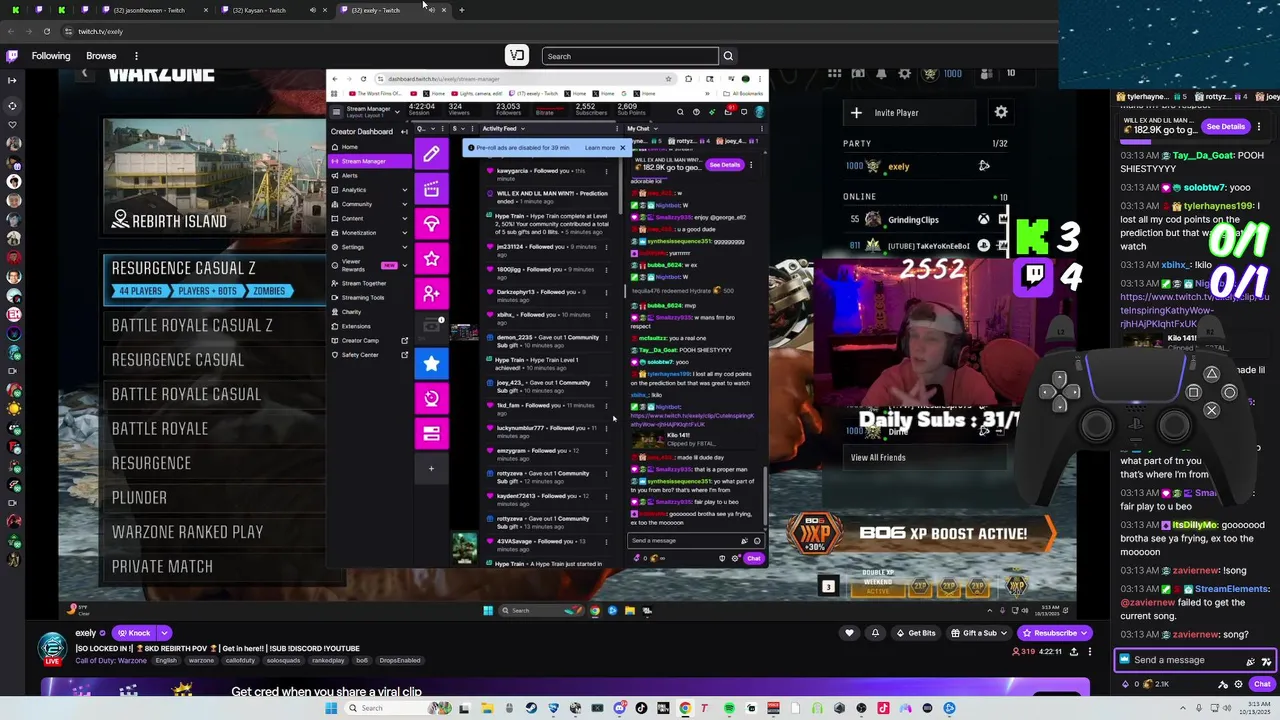1280x720 pixels.
Task: Open a new browser tab
Action: (x=461, y=10)
